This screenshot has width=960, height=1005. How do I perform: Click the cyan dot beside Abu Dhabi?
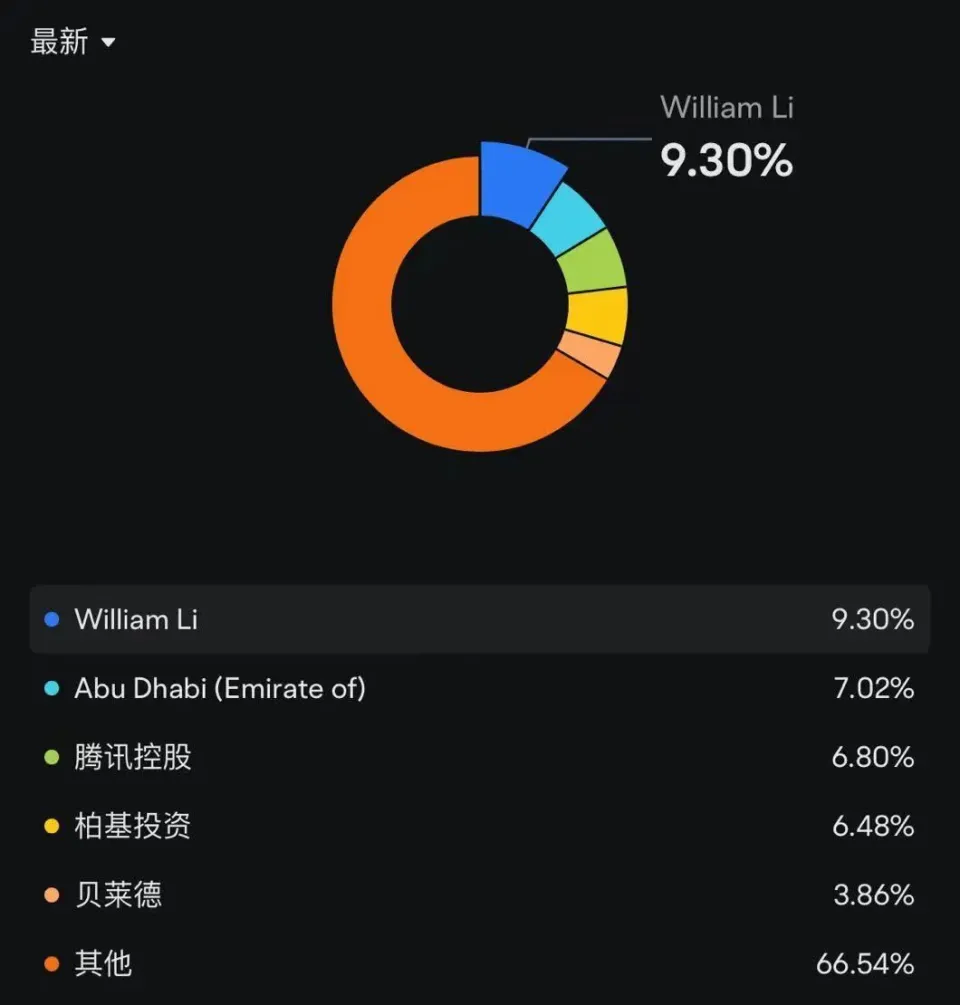pyautogui.click(x=52, y=688)
